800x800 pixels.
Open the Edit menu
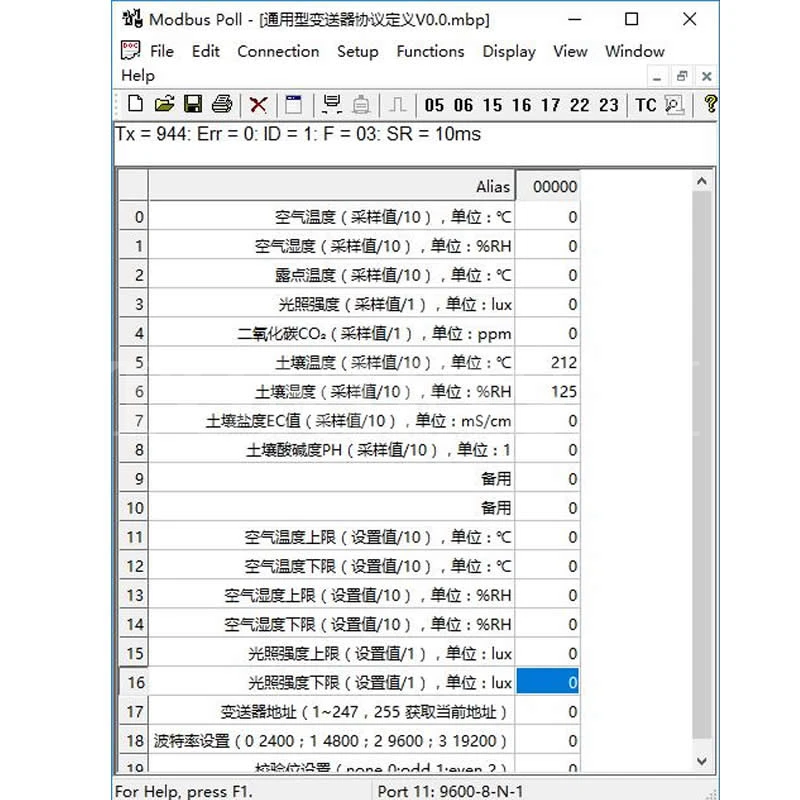point(206,51)
